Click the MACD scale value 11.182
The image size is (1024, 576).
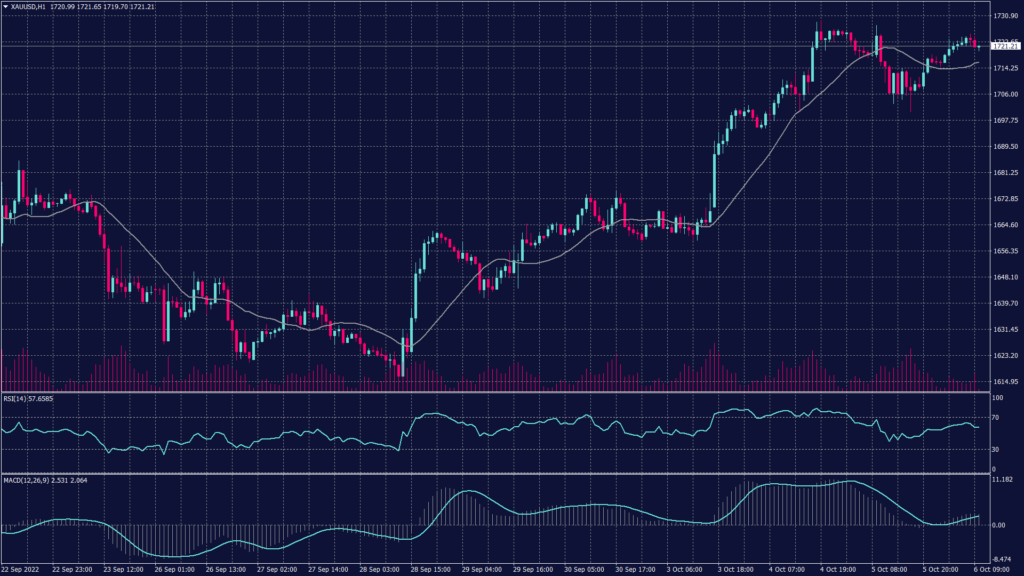coord(1001,481)
